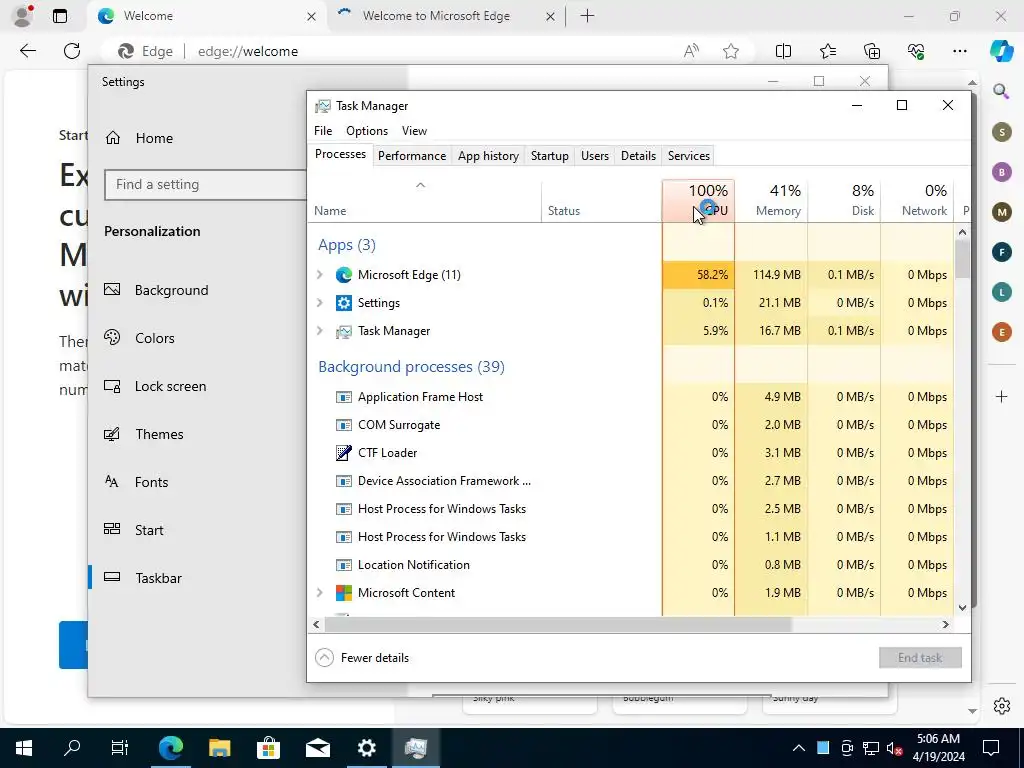Image resolution: width=1024 pixels, height=768 pixels.
Task: Open Colors personalization page
Action: (x=155, y=338)
